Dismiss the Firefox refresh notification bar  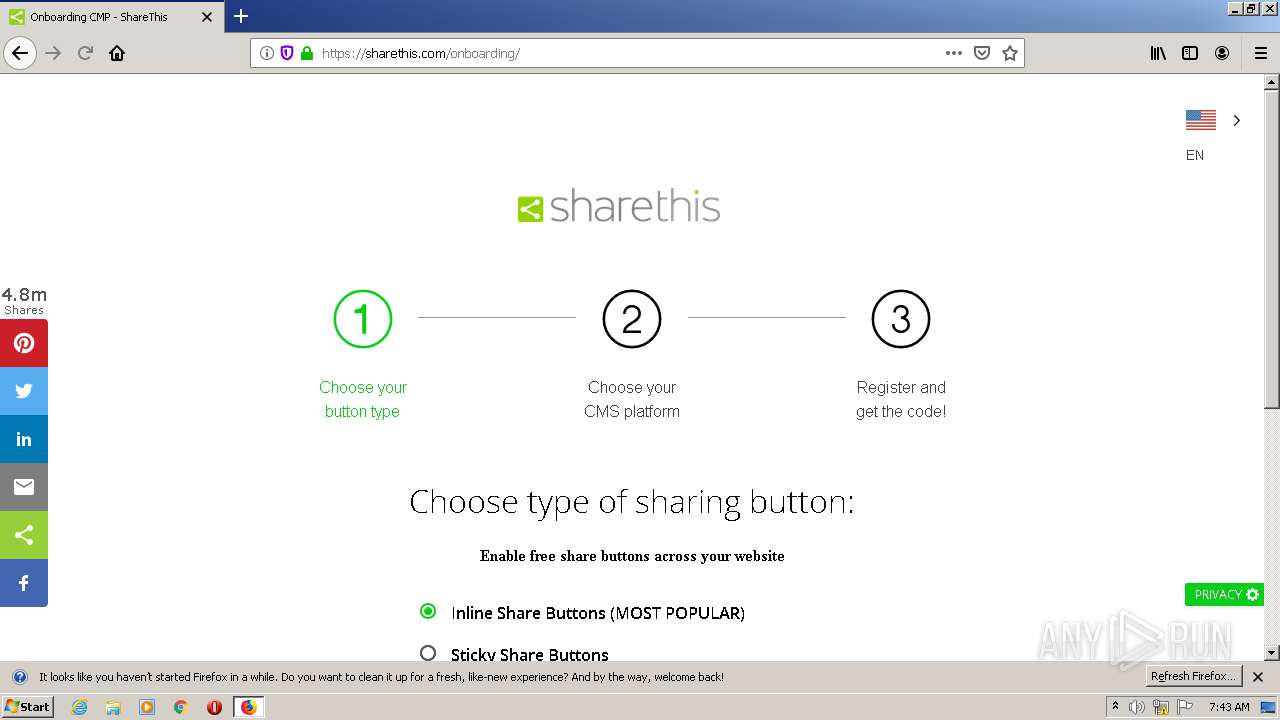pyautogui.click(x=1258, y=677)
